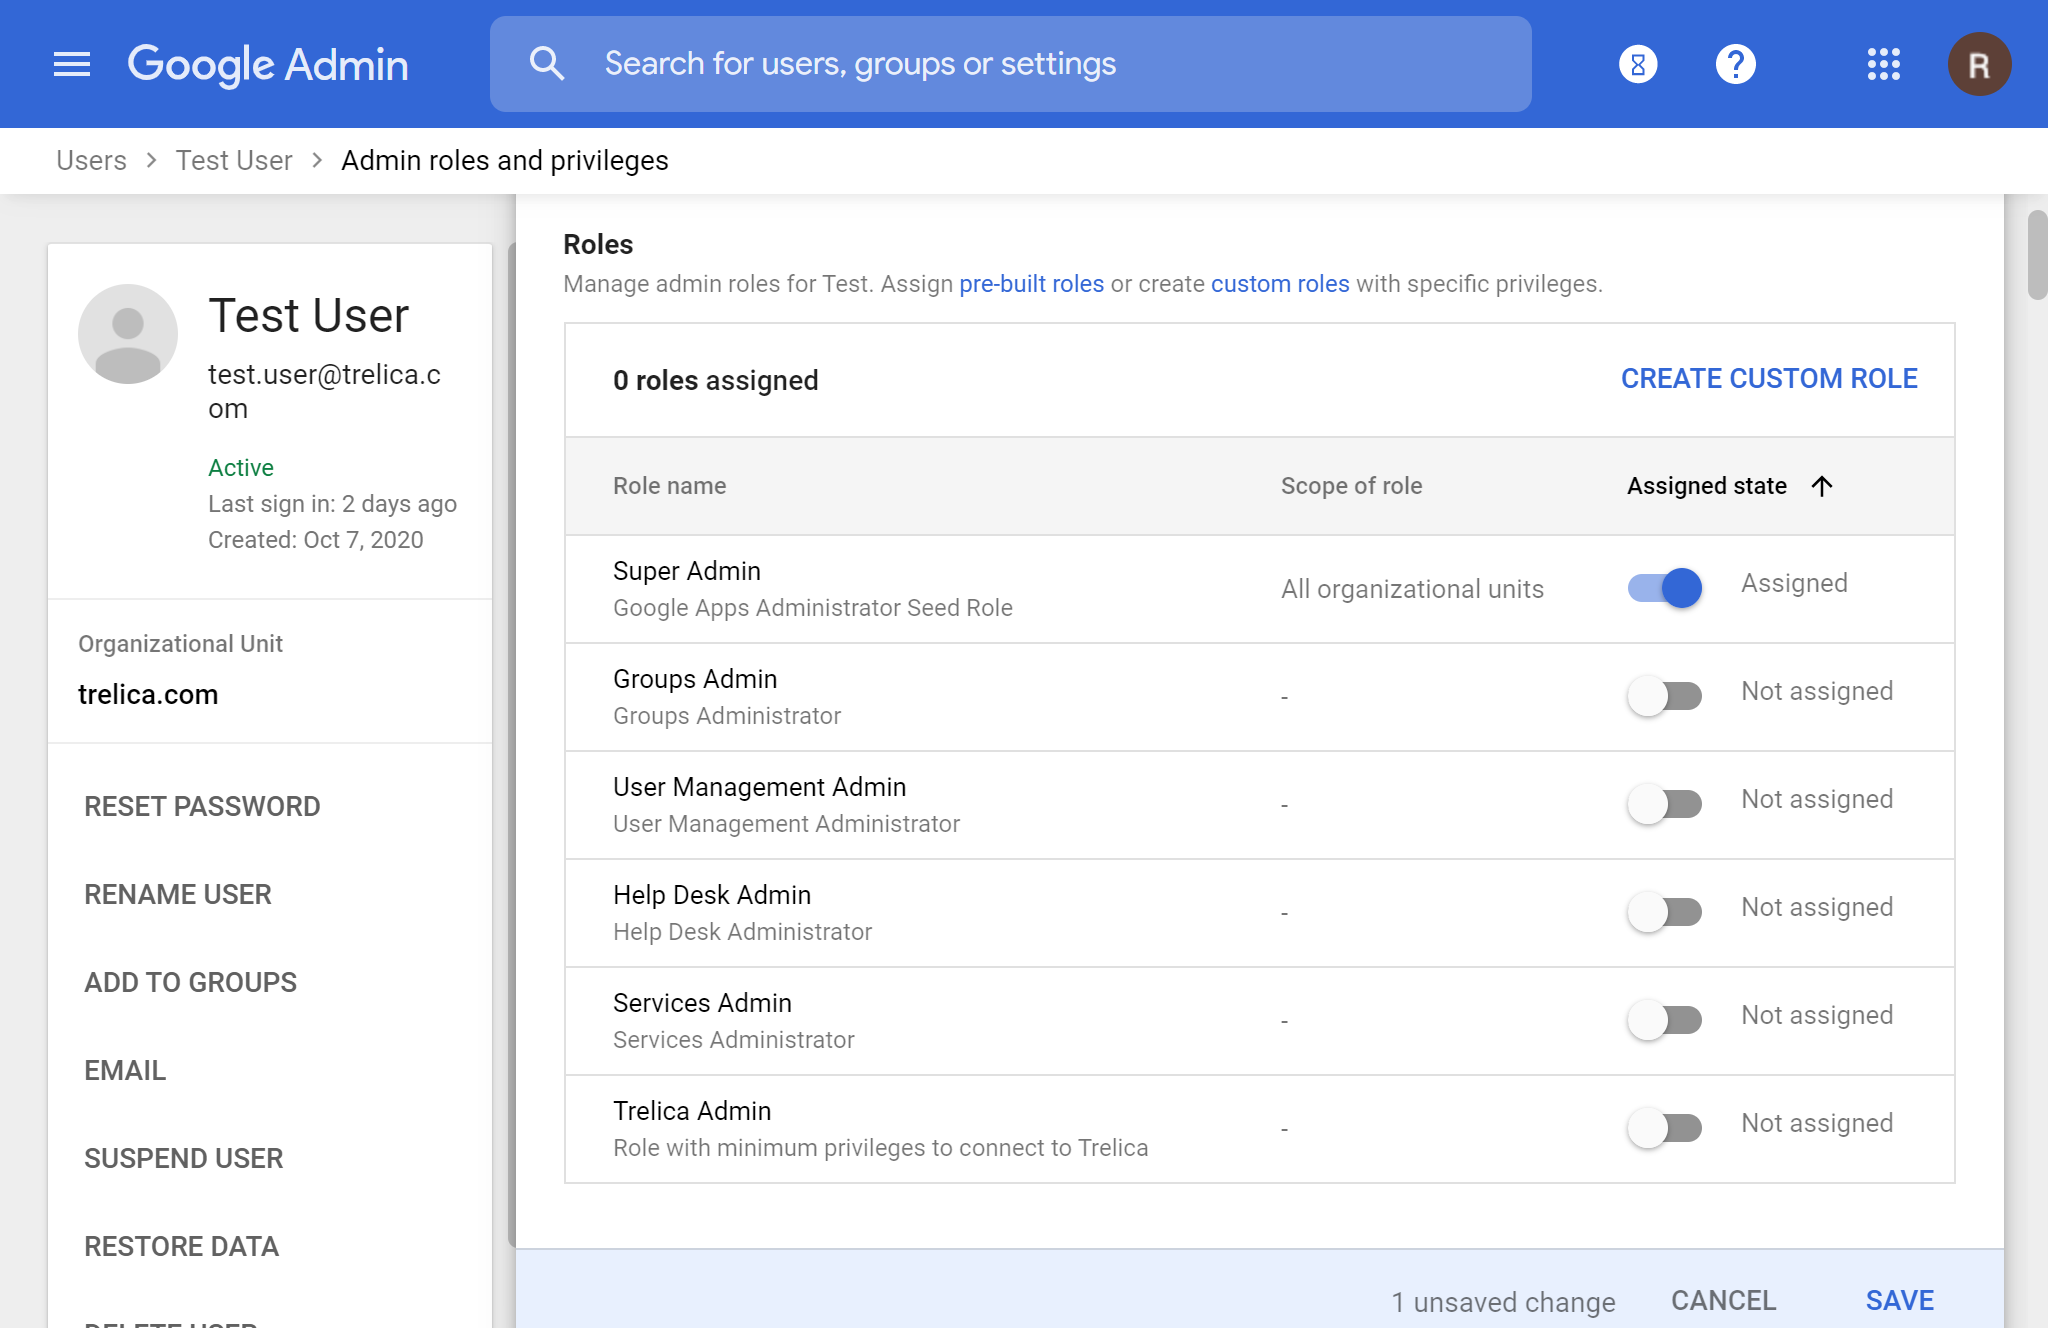Open the pre-built roles link
The image size is (2048, 1328).
click(x=1031, y=284)
